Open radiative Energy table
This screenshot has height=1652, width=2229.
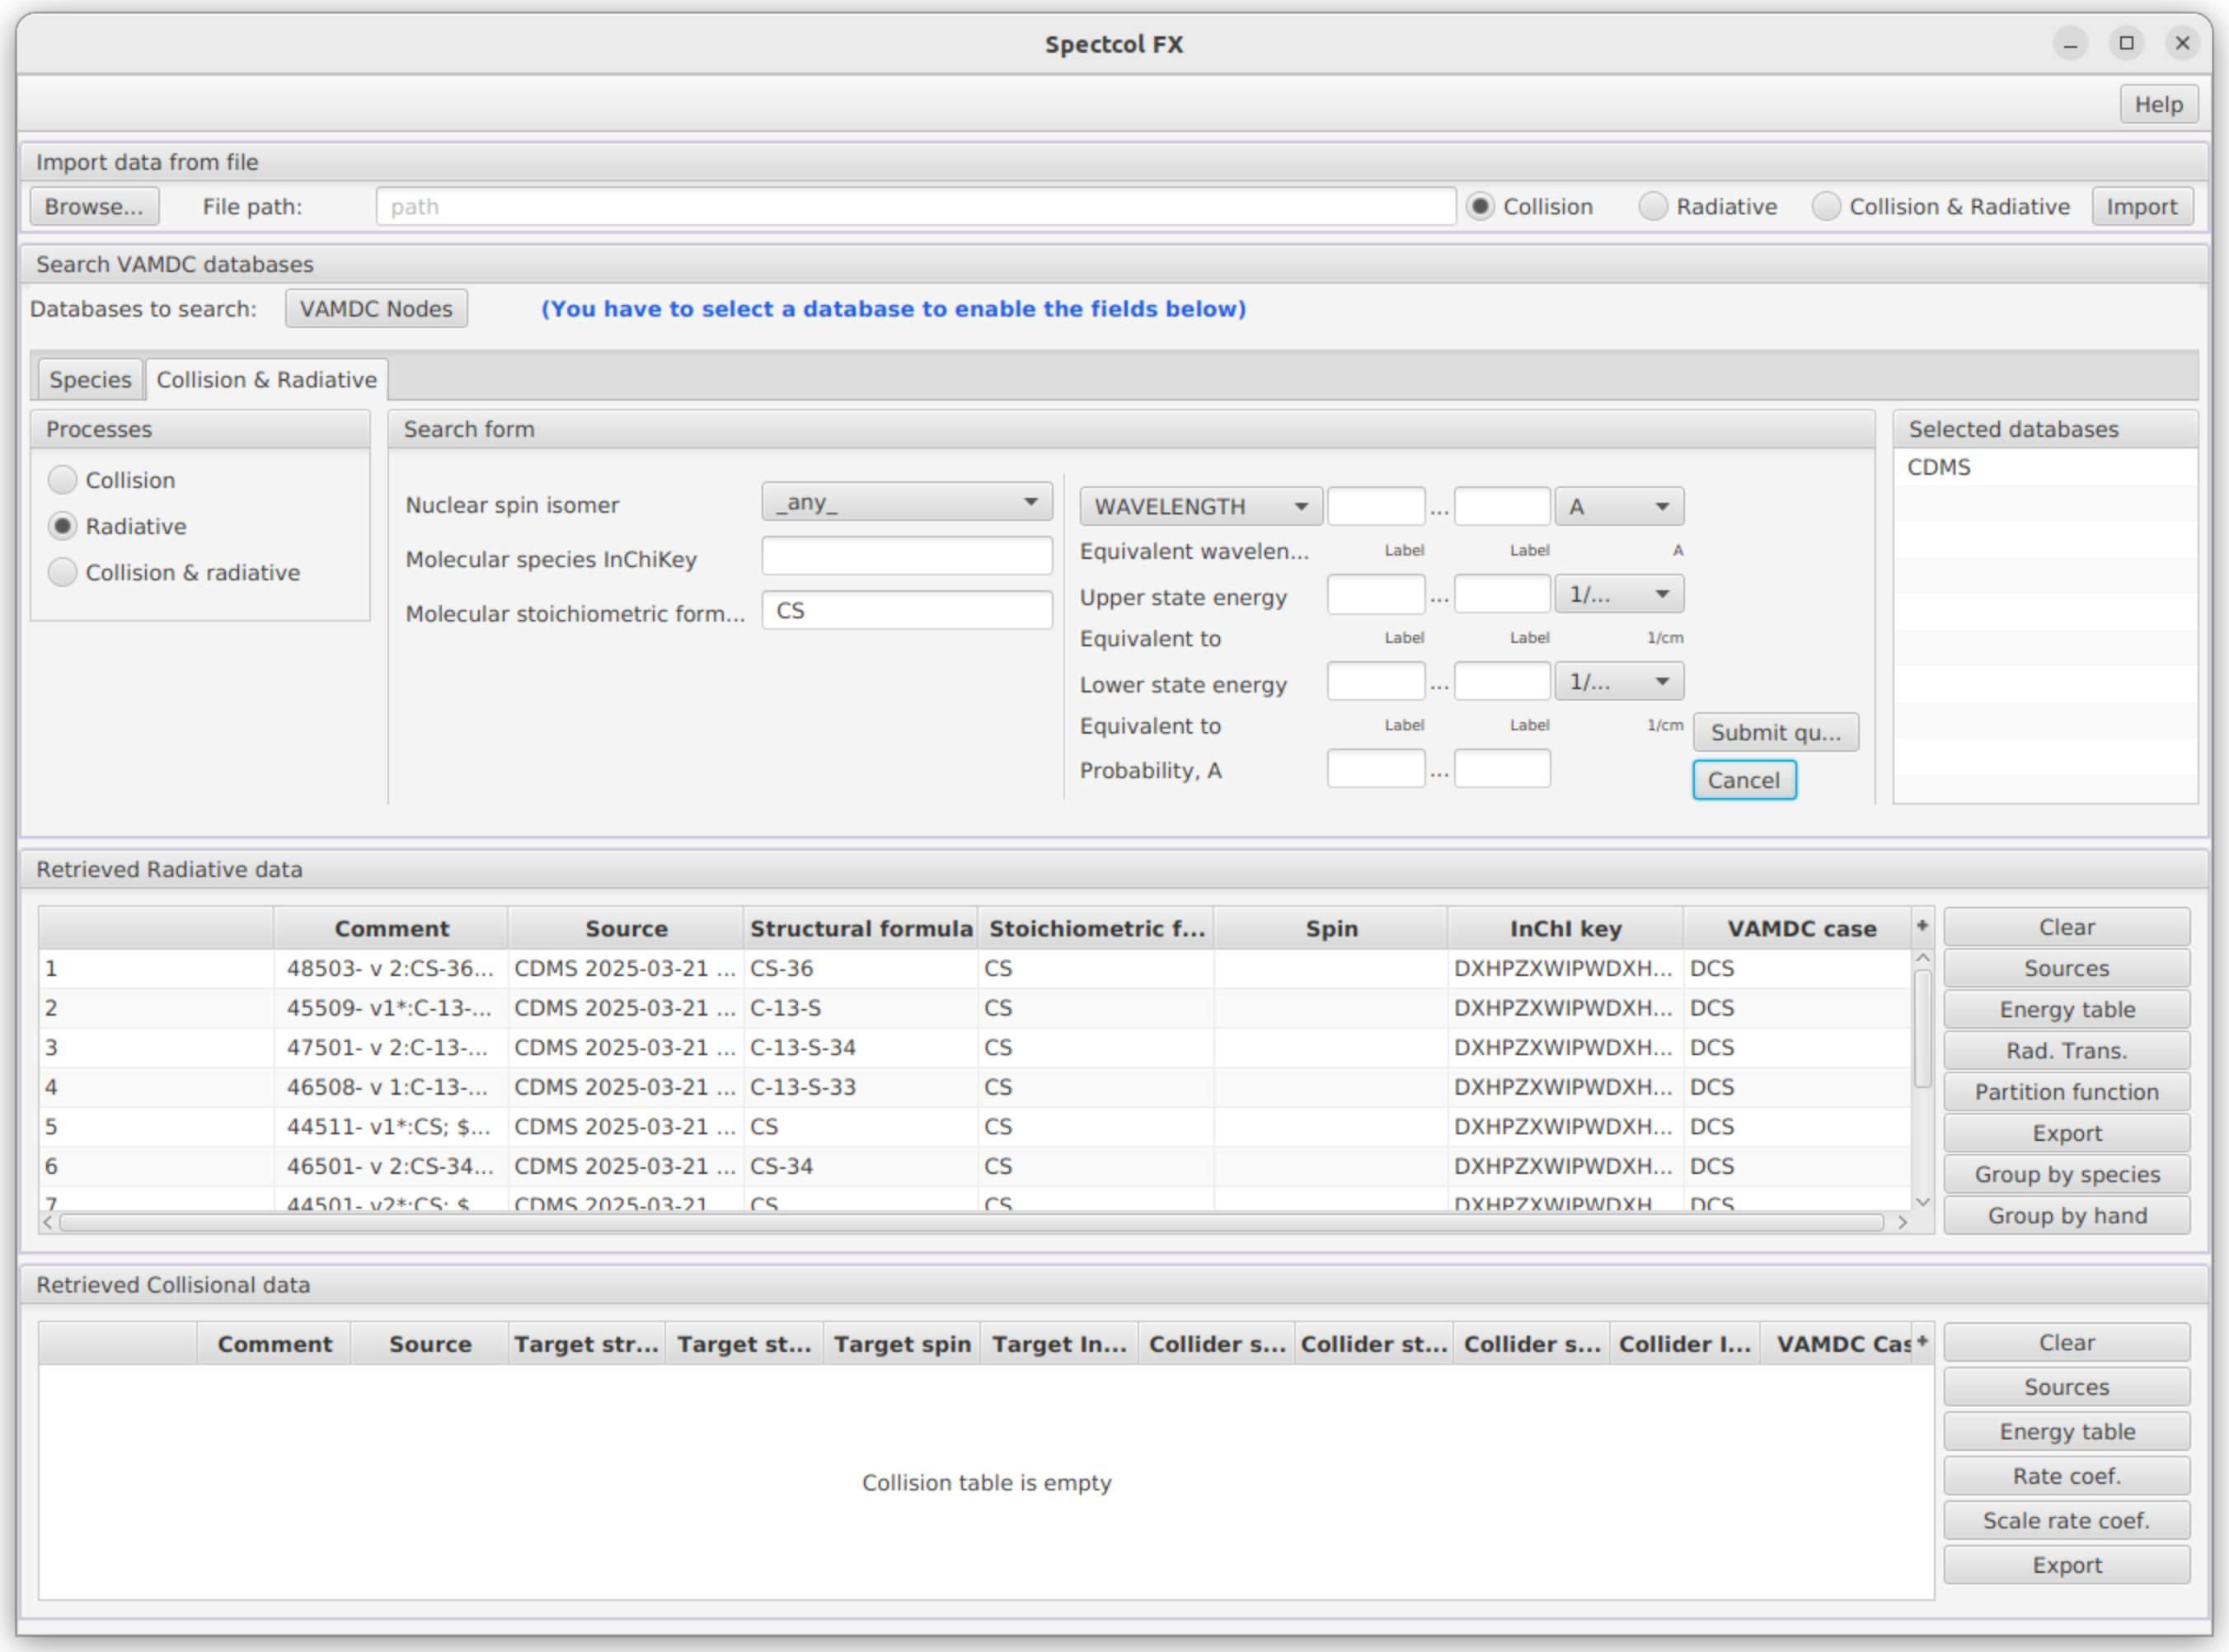(2066, 1009)
